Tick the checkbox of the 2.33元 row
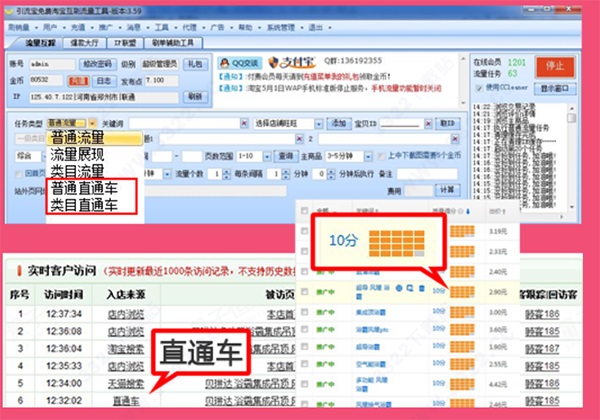The height and width of the screenshot is (420, 600). click(x=305, y=251)
